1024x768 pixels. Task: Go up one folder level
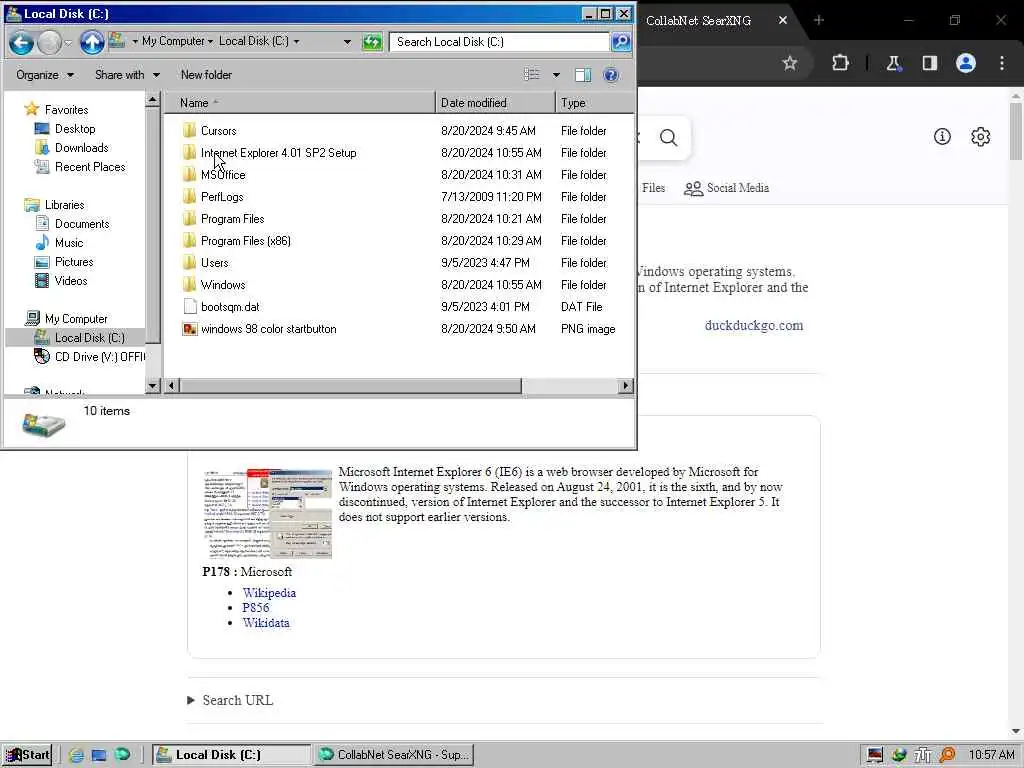point(91,42)
